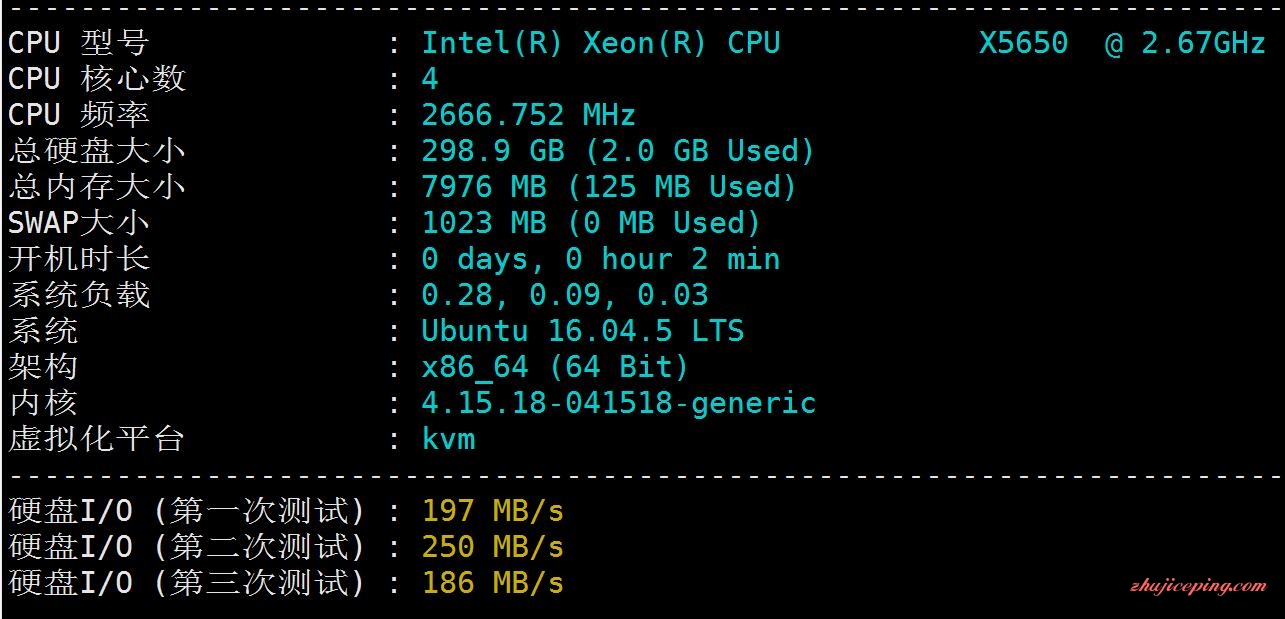Viewport: 1285px width, 619px height.
Task: Click the 虚拟化平台 label
Action: (x=97, y=439)
